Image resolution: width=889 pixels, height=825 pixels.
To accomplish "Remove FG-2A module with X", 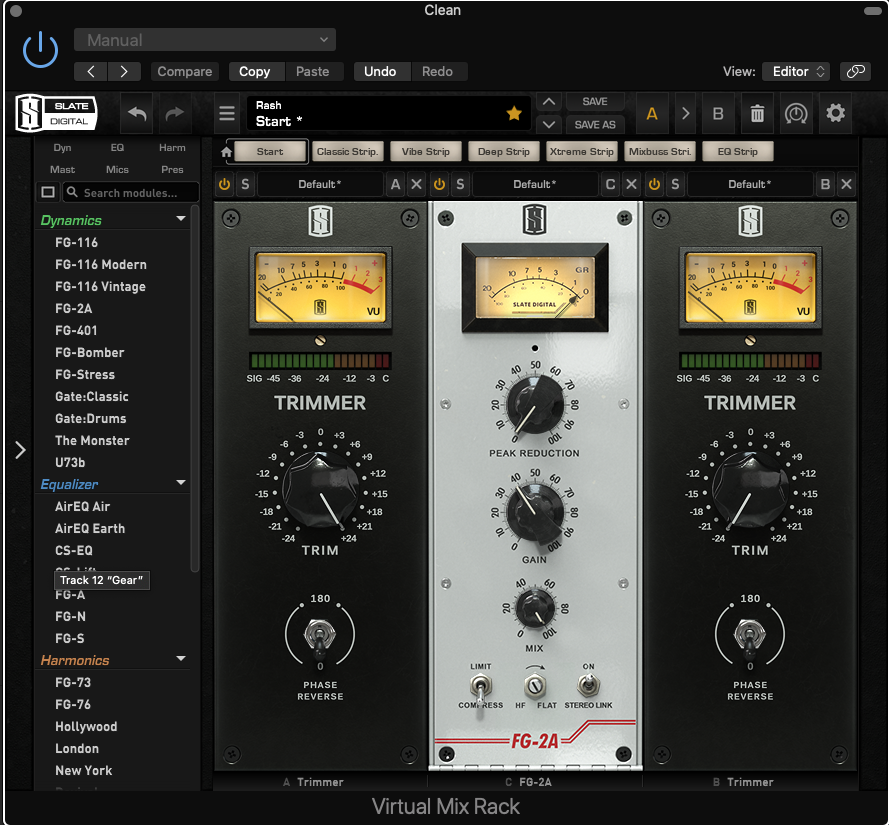I will click(x=631, y=184).
